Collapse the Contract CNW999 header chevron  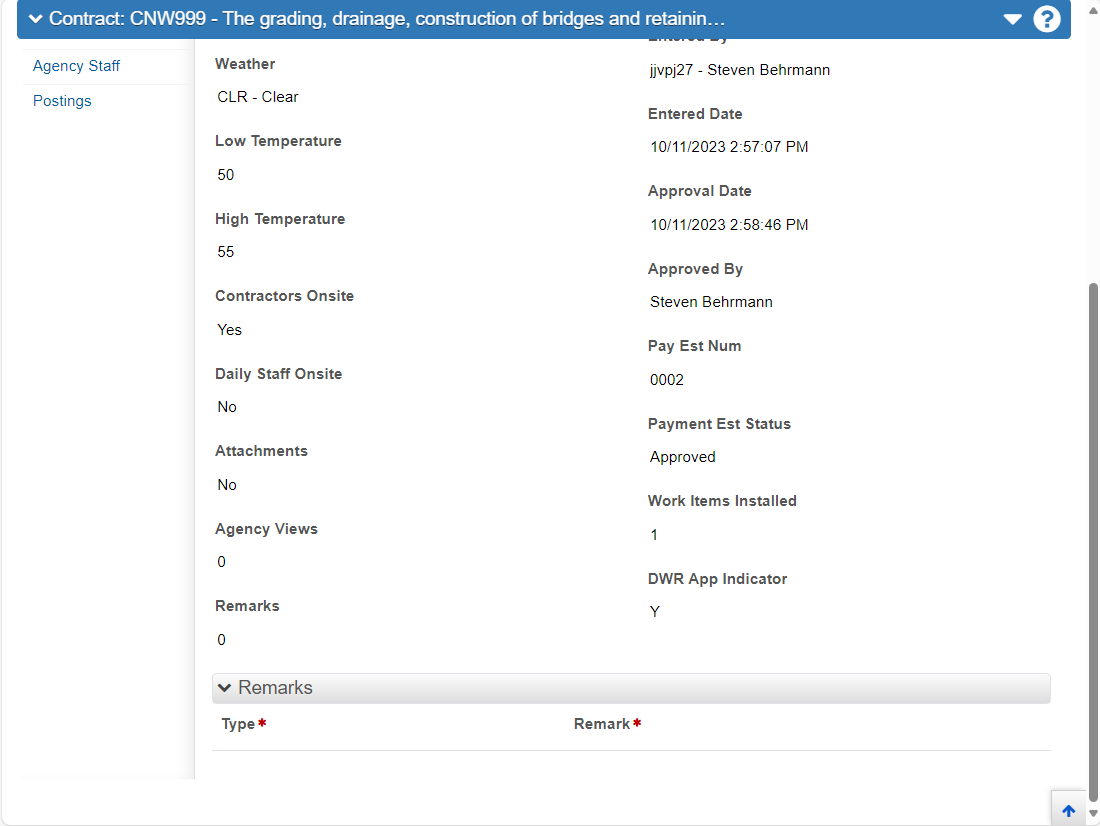tap(35, 19)
